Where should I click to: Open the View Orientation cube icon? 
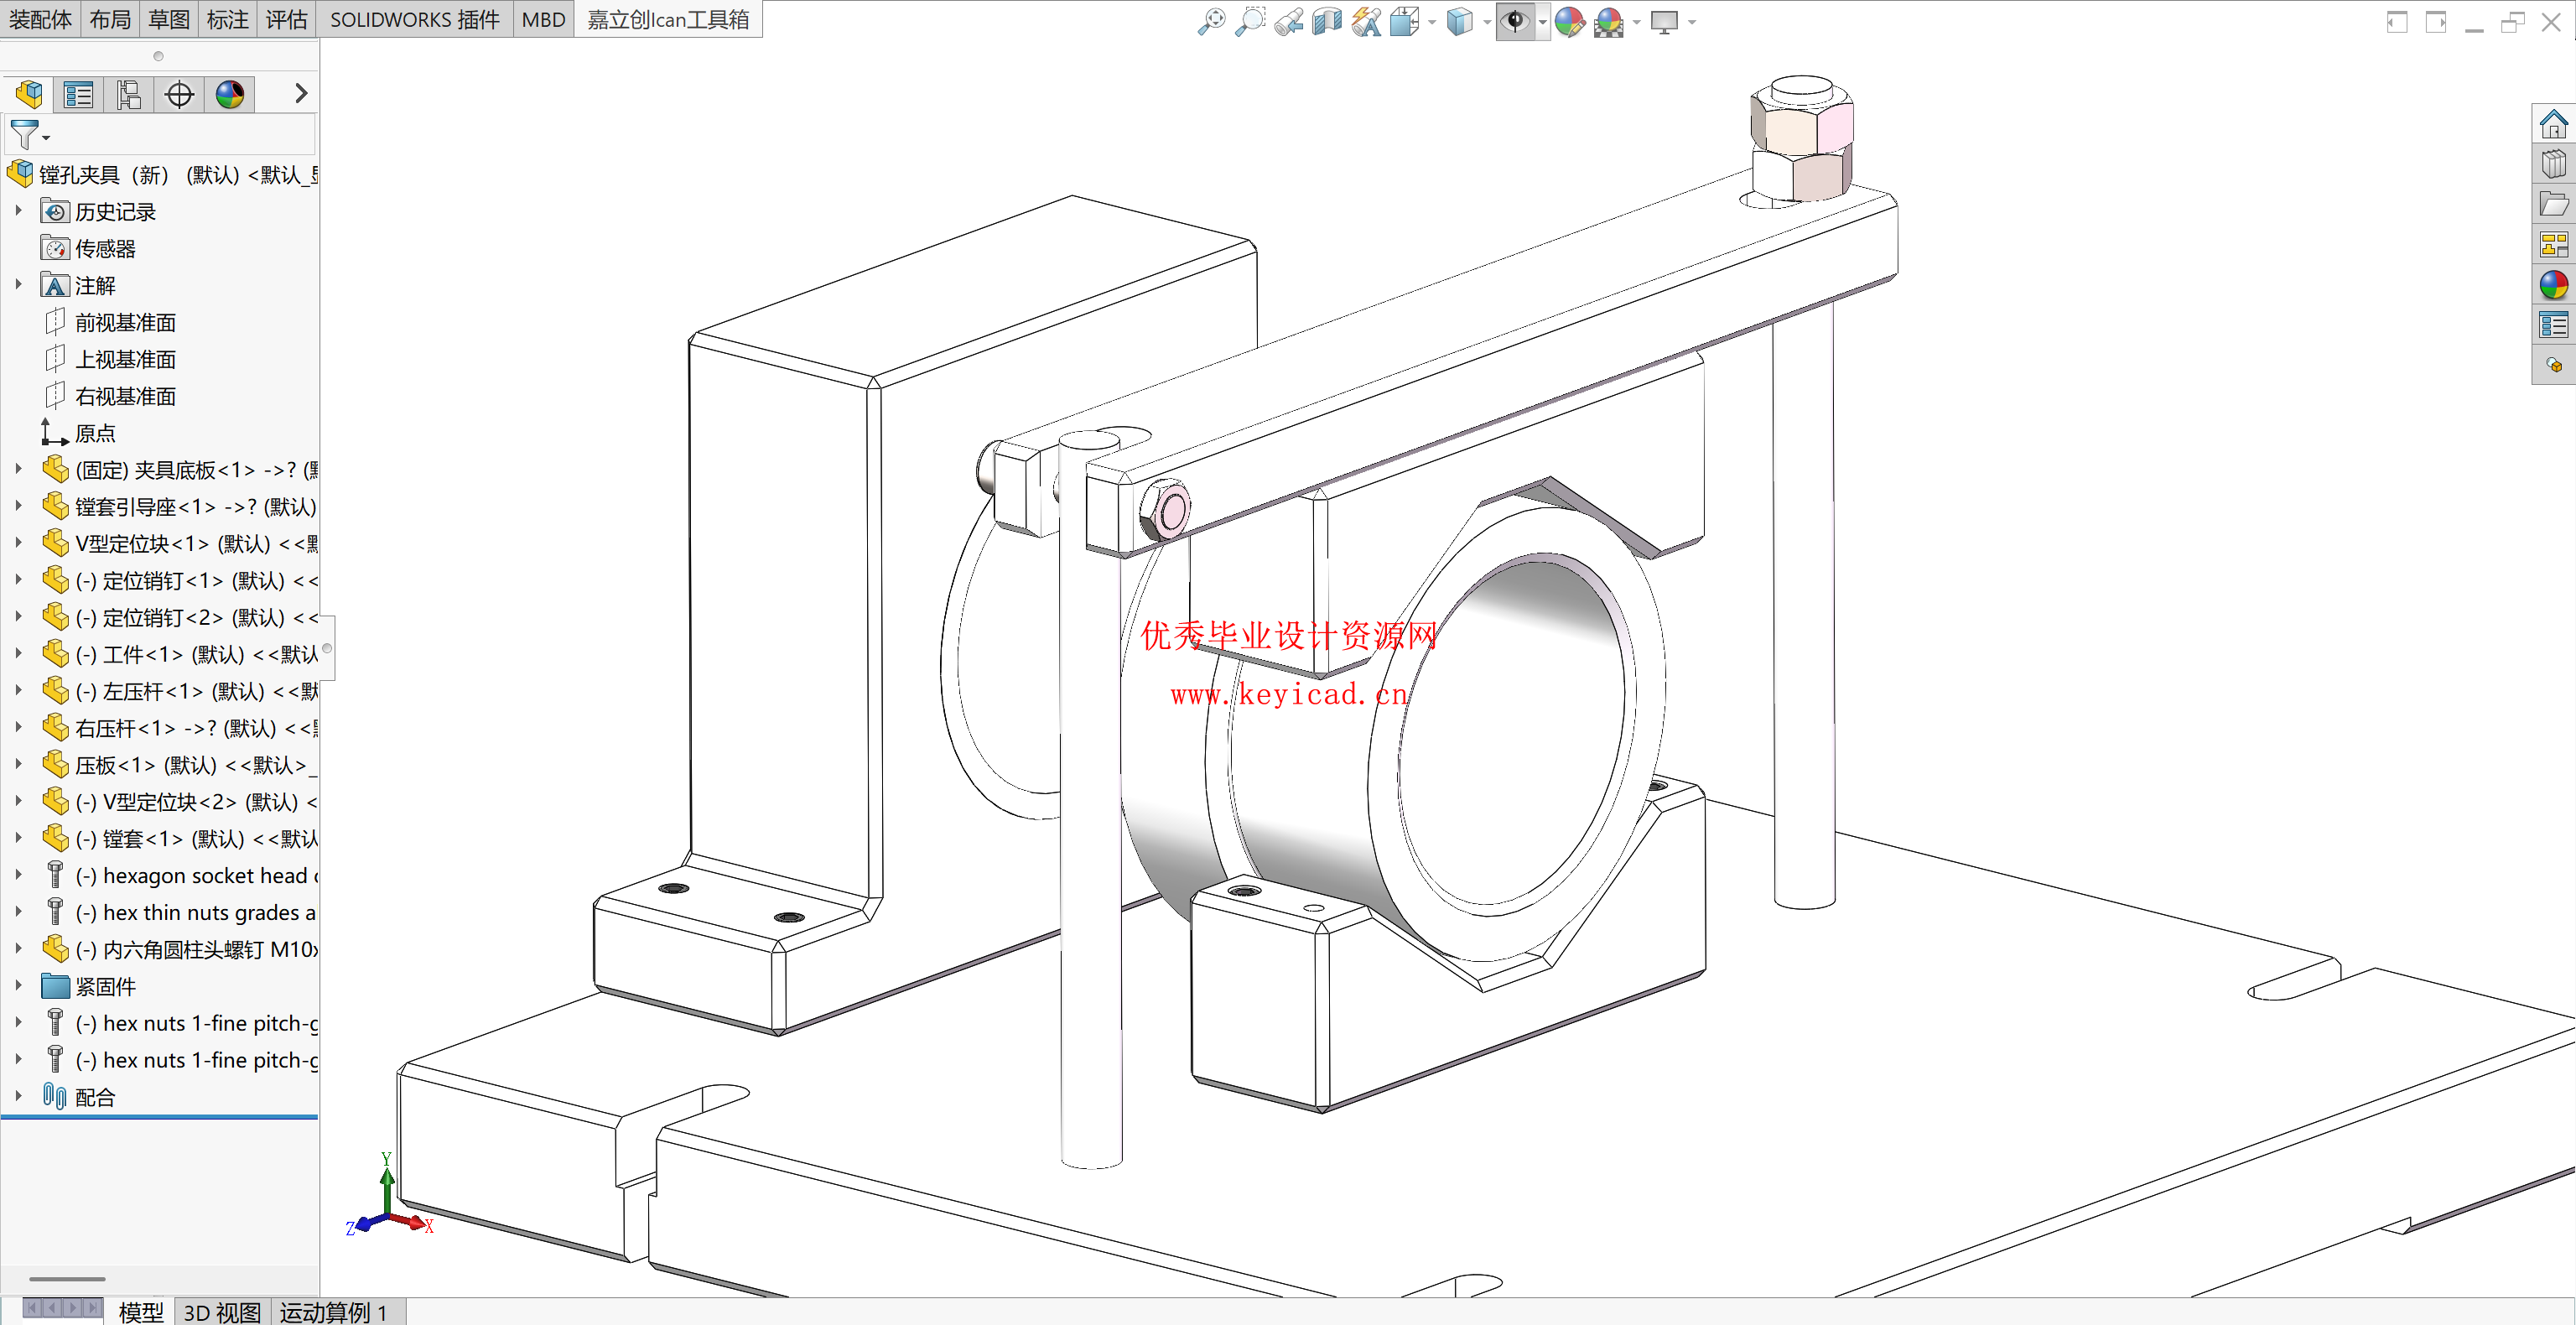(x=1405, y=21)
